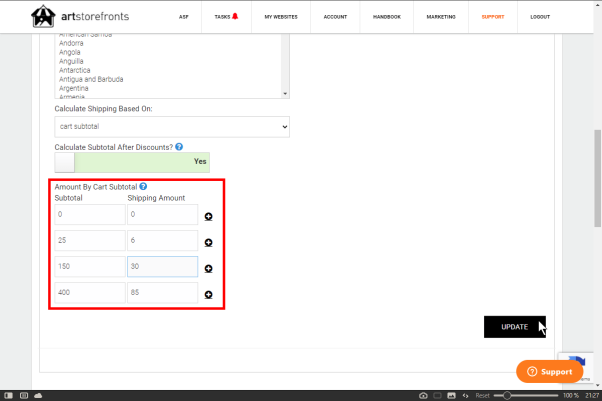Select Andorra in the country list
The height and width of the screenshot is (401, 602).
tap(71, 43)
